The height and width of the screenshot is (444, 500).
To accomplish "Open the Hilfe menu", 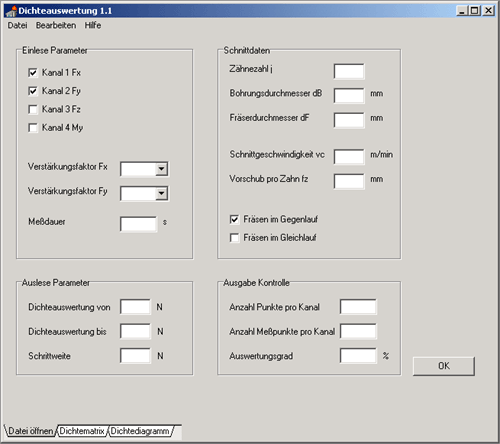I will tap(93, 25).
